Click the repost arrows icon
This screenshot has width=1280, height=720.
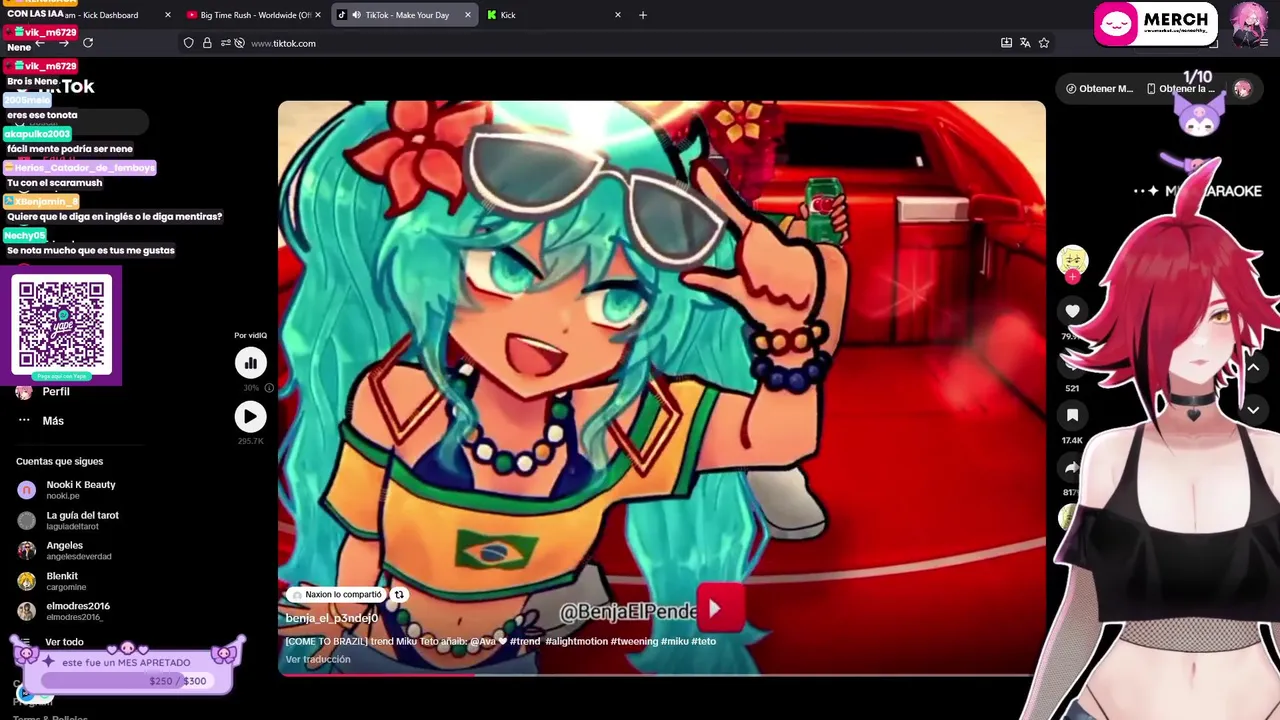[399, 594]
